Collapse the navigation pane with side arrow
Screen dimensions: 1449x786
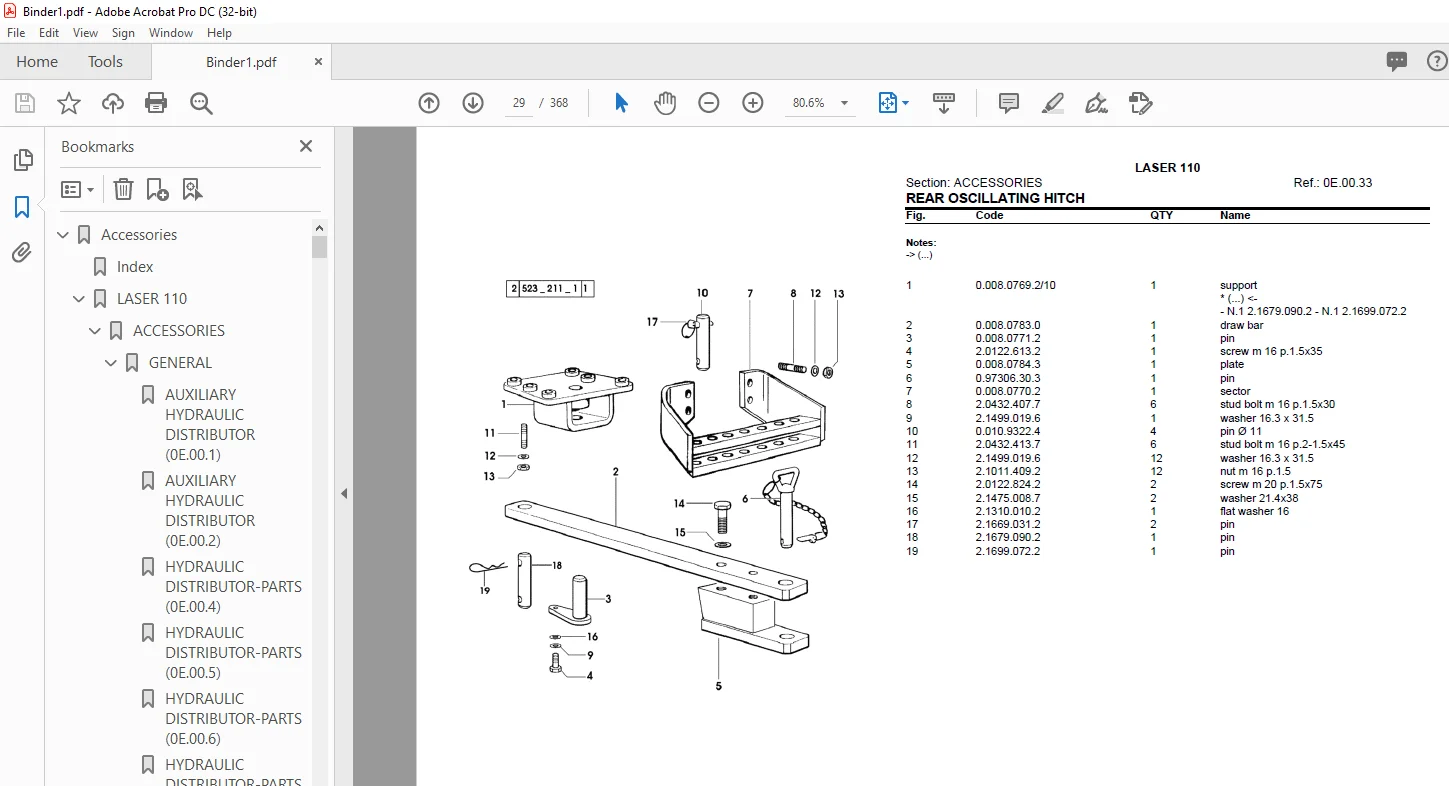pyautogui.click(x=344, y=493)
